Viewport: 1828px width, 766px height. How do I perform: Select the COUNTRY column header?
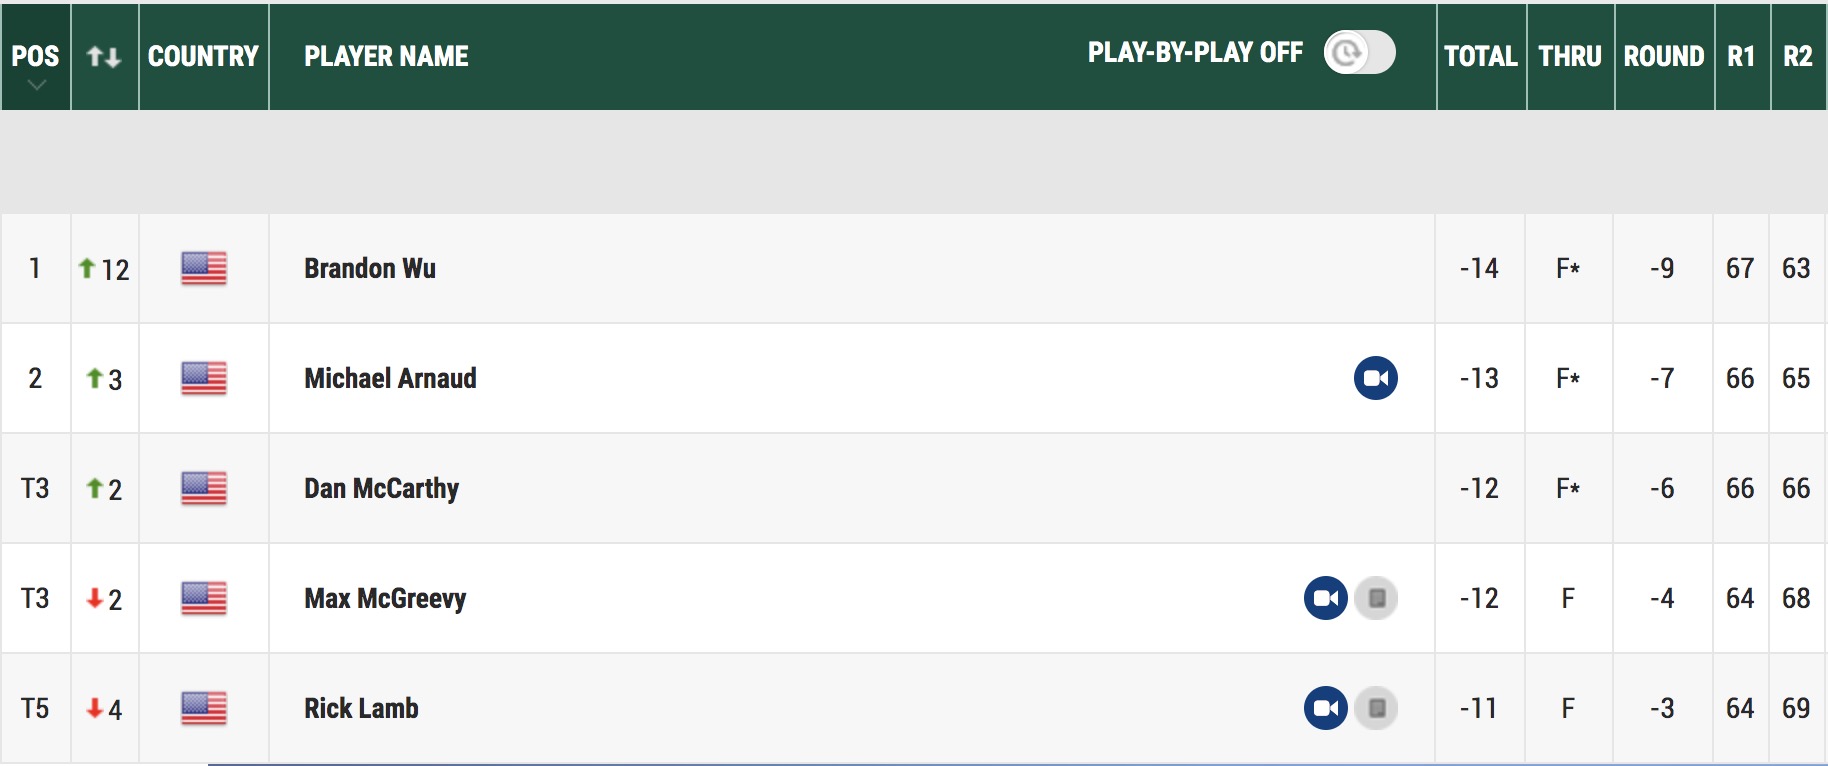[203, 56]
